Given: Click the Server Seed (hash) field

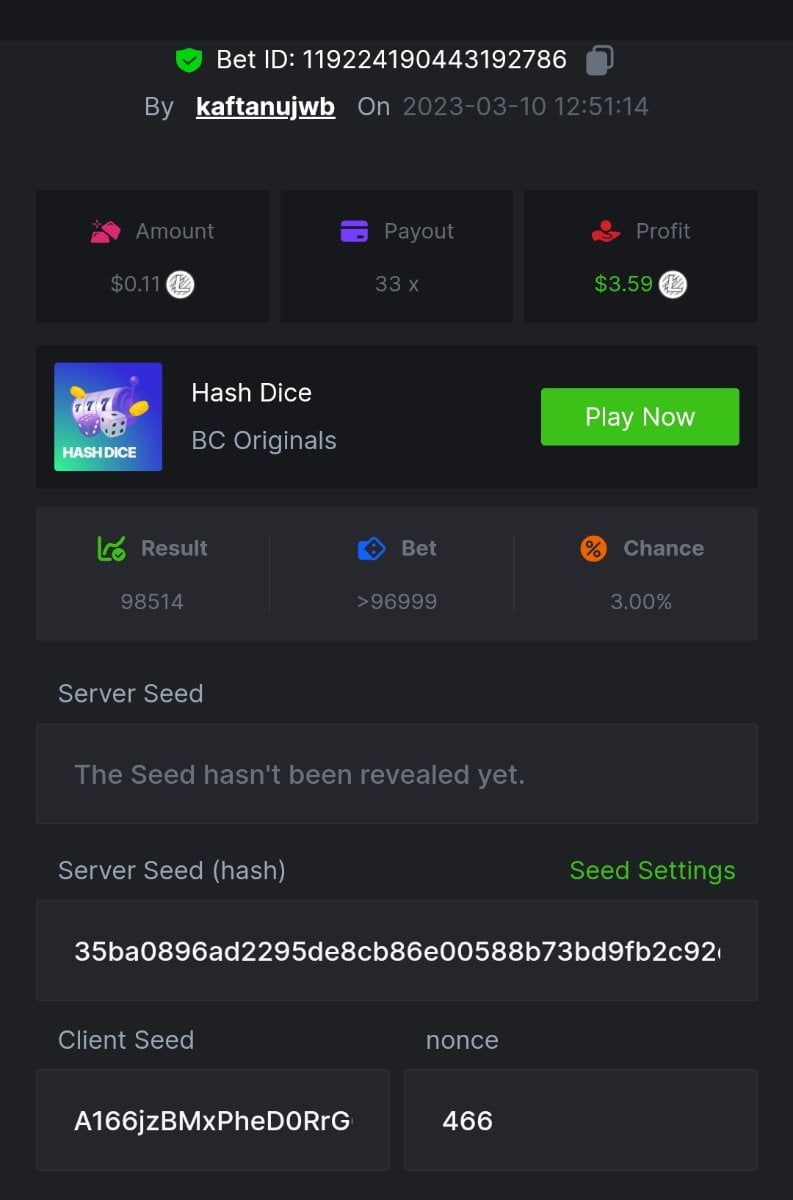Looking at the screenshot, I should [x=396, y=951].
